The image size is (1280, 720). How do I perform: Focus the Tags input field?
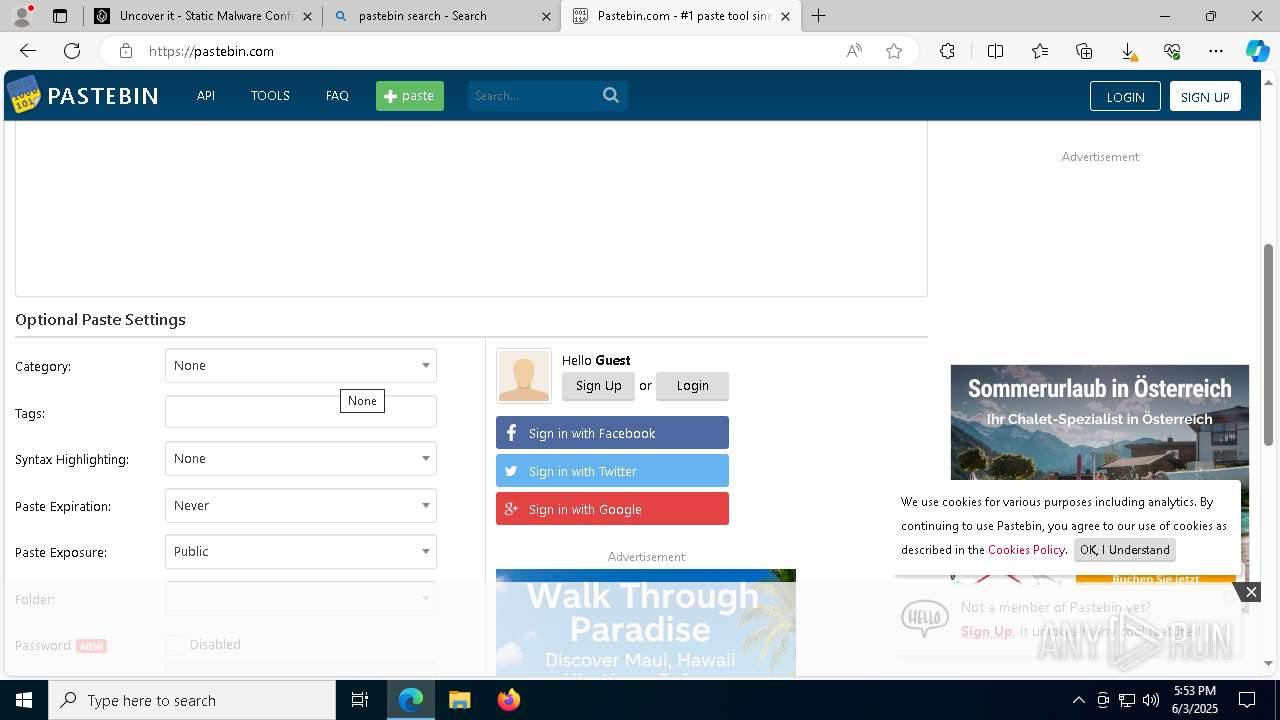tap(301, 412)
